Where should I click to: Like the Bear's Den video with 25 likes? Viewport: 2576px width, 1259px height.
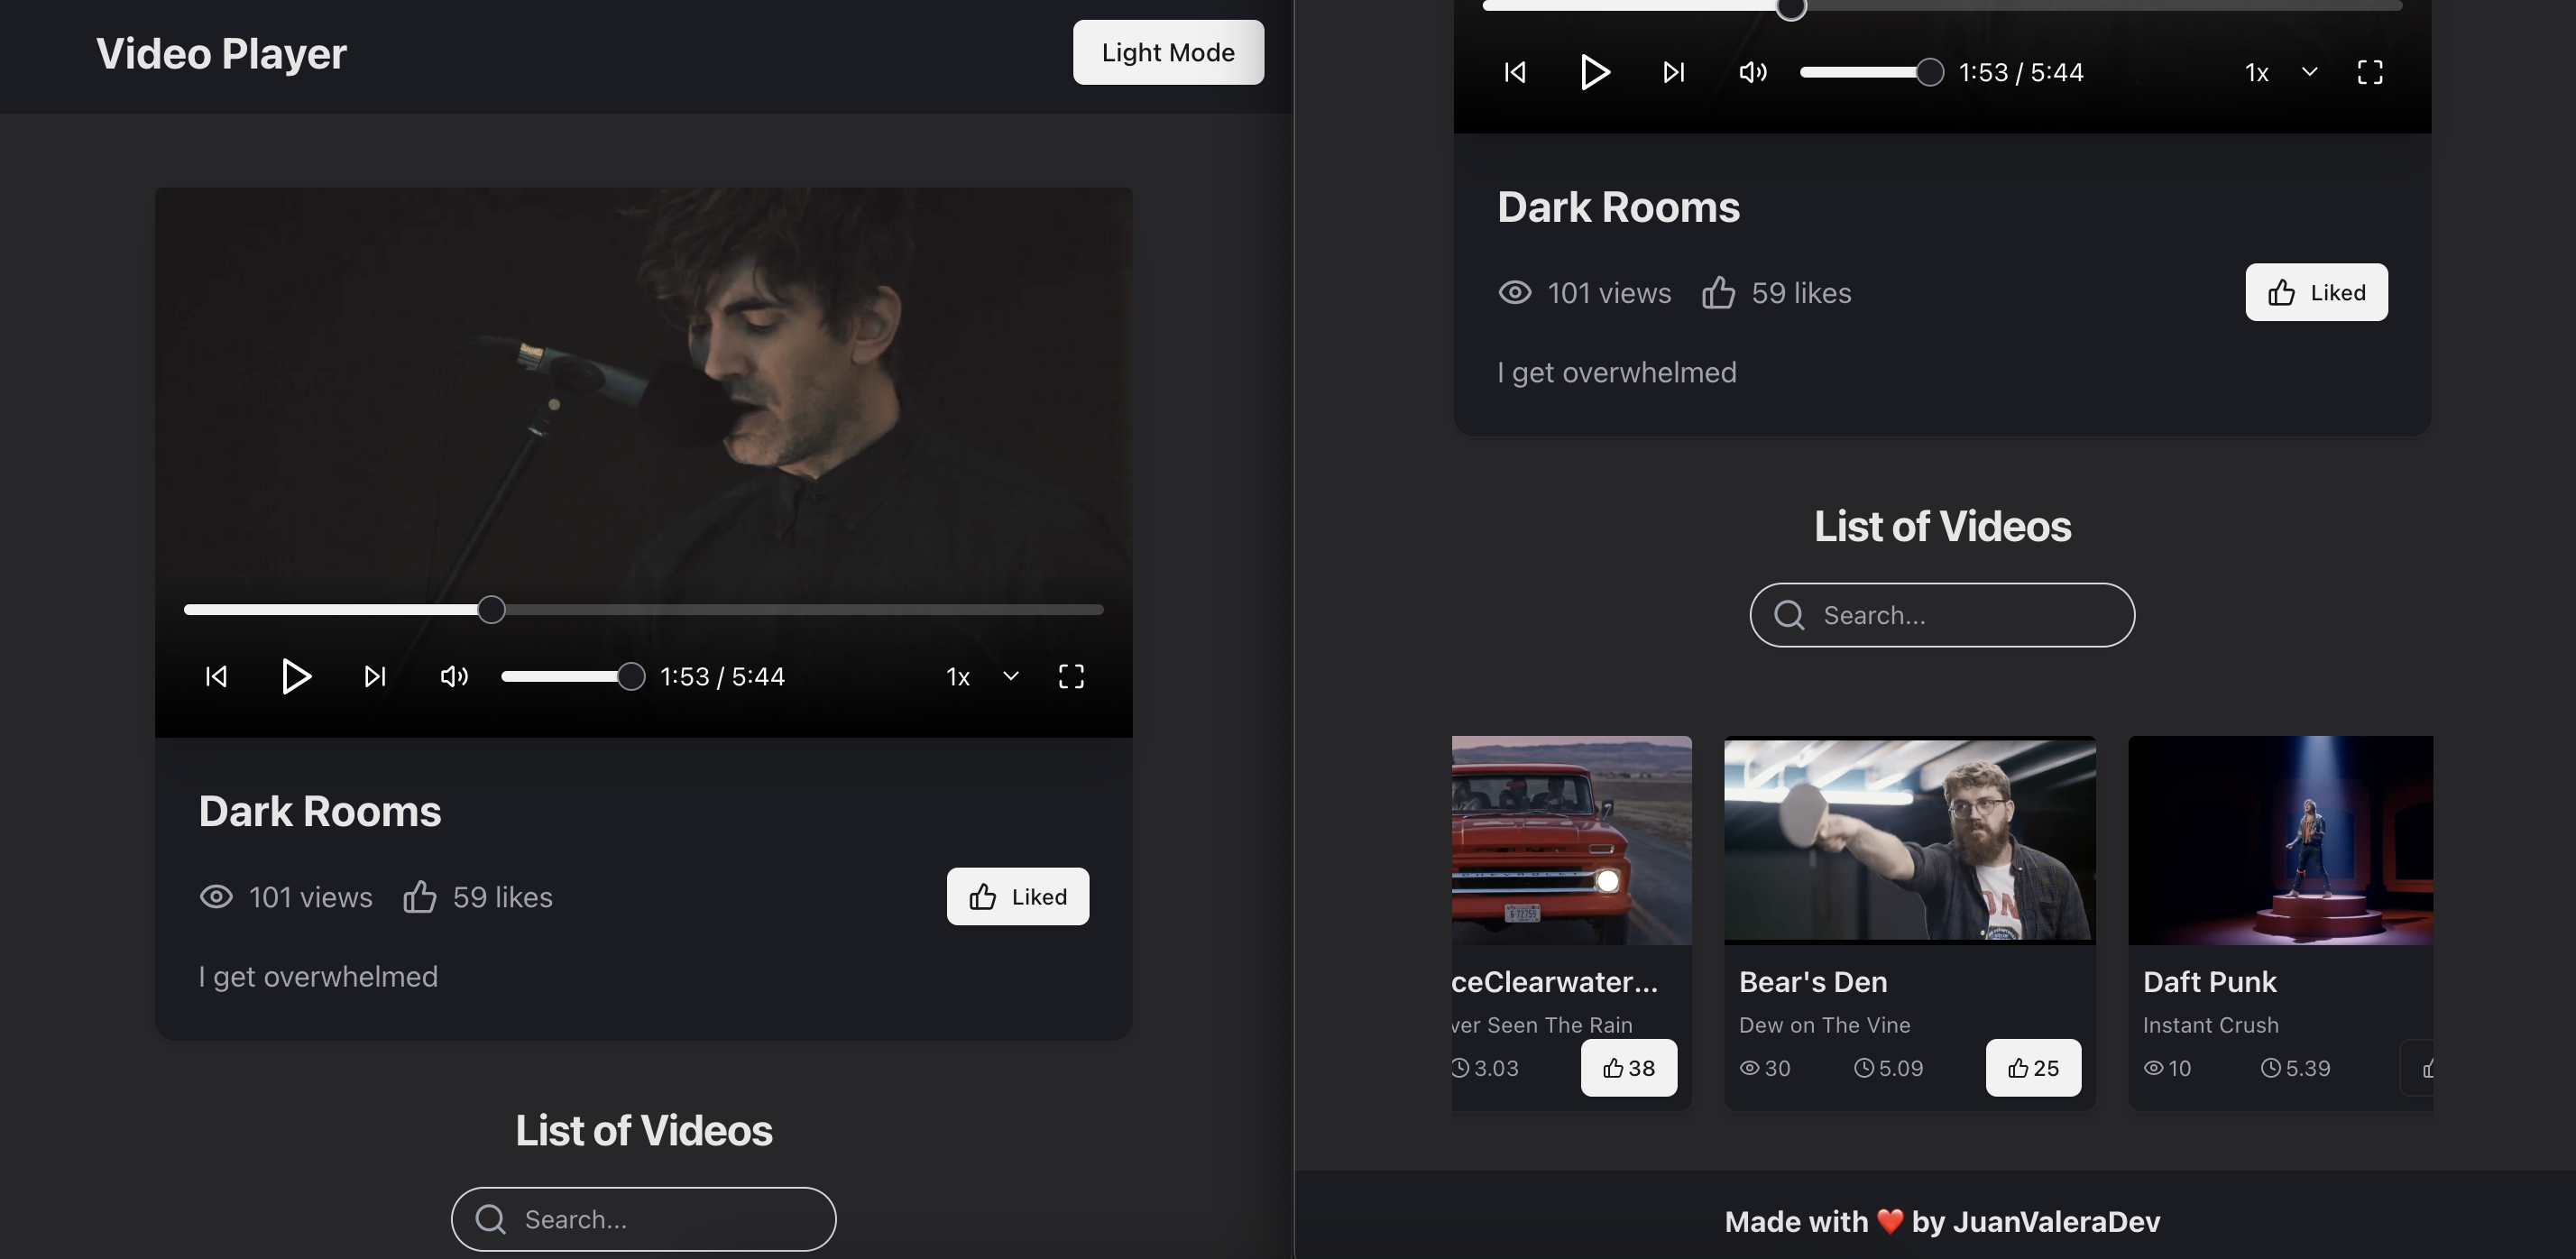tap(2033, 1068)
